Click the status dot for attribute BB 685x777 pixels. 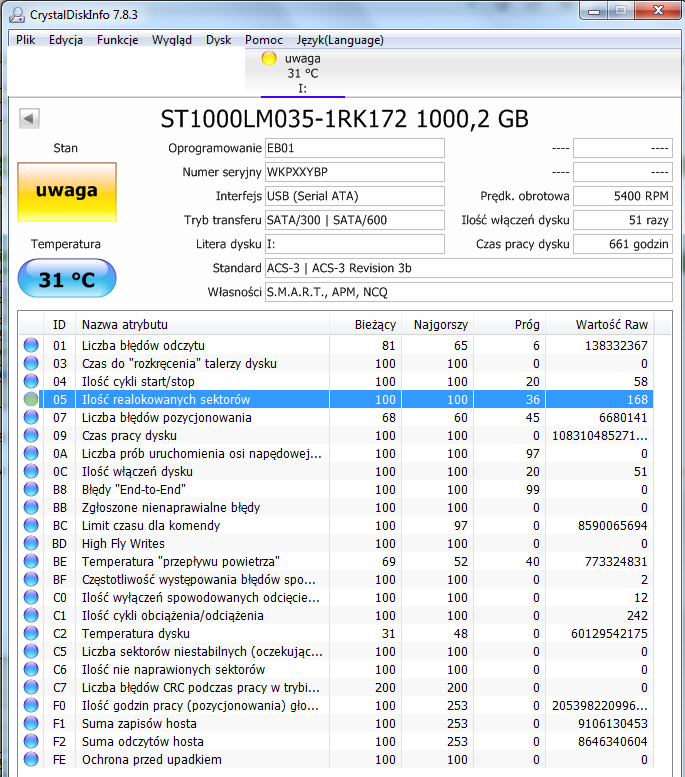(x=31, y=507)
